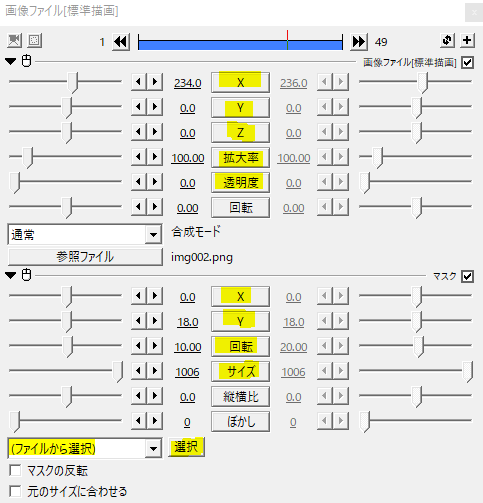Jump to the last frame with forward icon
This screenshot has width=483, height=503.
coord(359,42)
